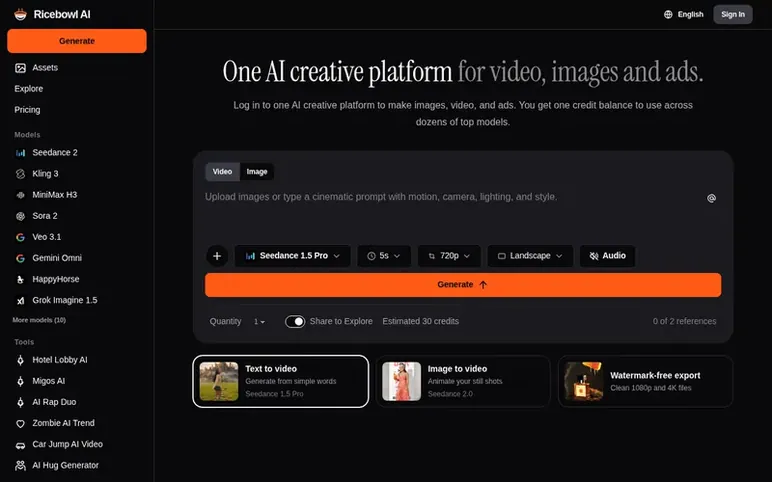Open the English language selector

pos(684,14)
